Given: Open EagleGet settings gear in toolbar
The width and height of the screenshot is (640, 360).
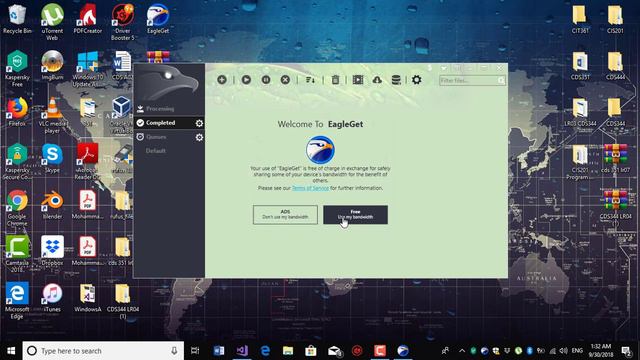Looking at the screenshot, I should click(416, 80).
